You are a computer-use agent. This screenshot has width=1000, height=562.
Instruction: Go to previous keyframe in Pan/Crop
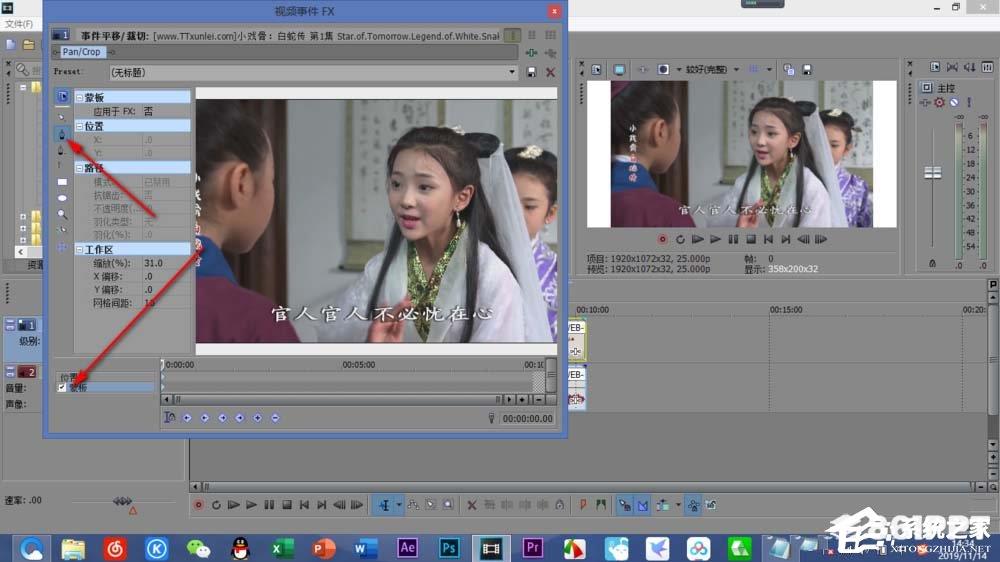point(205,418)
